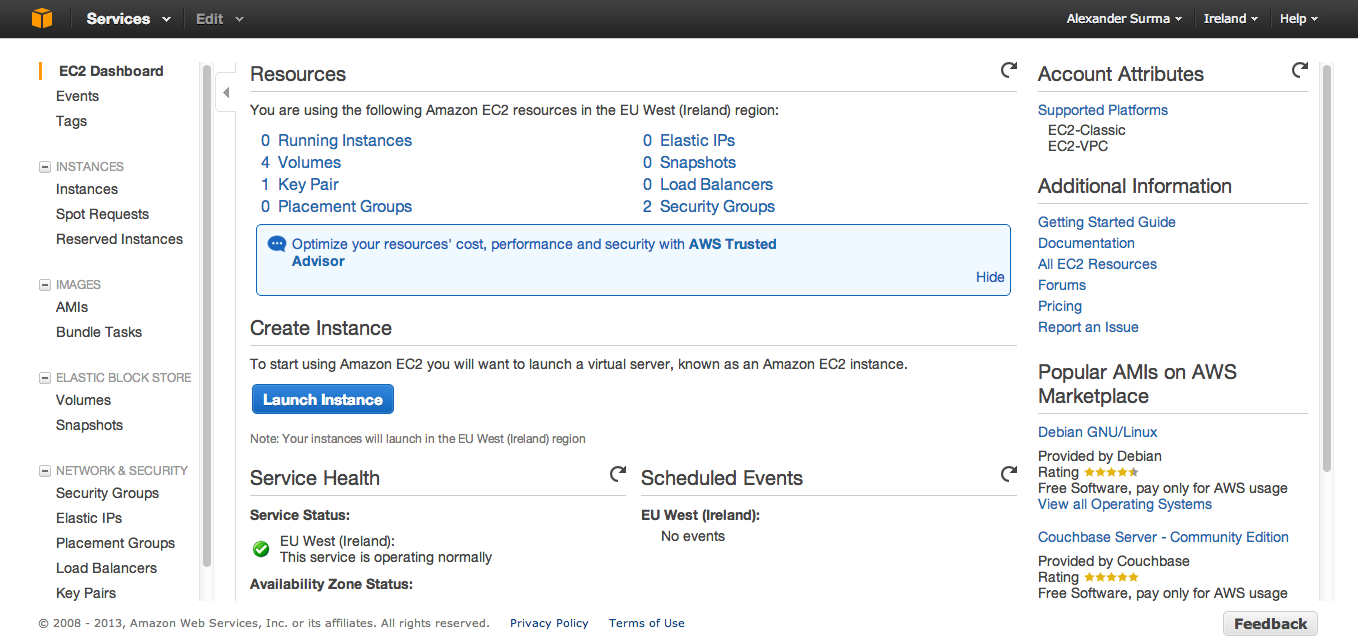This screenshot has height=644, width=1358.
Task: Open Snapshots in the sidebar
Action: pyautogui.click(x=89, y=425)
